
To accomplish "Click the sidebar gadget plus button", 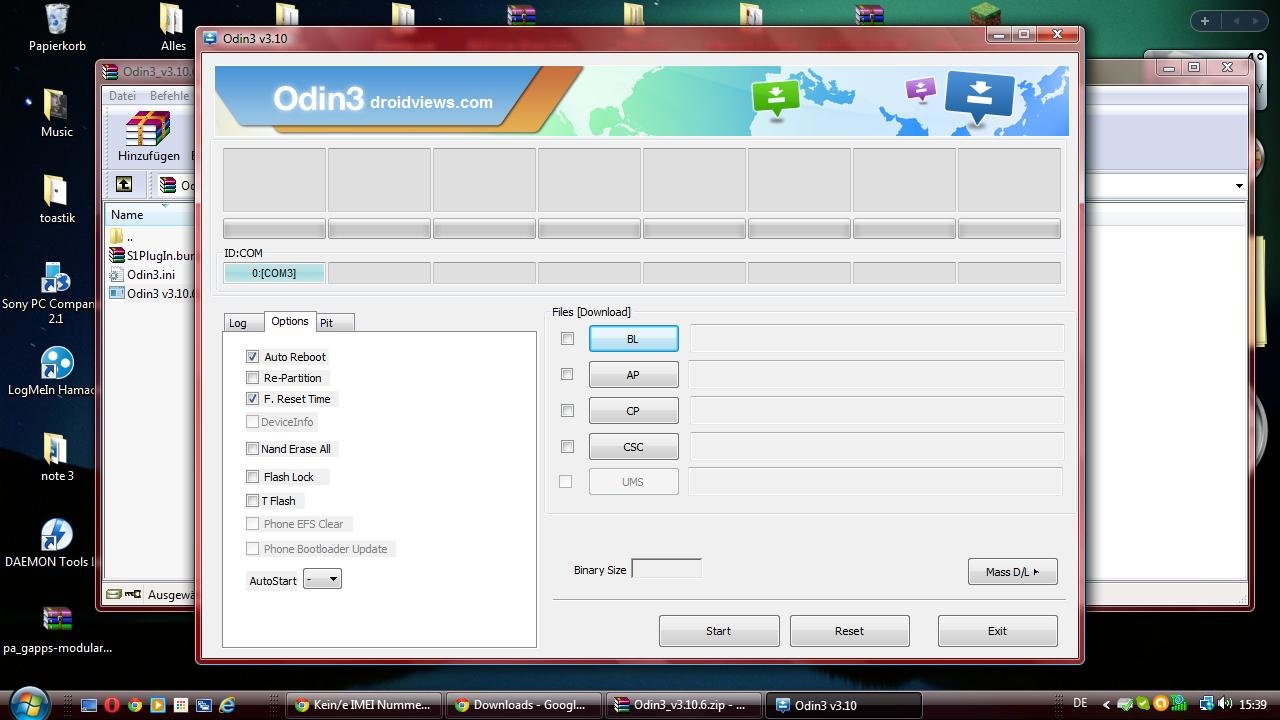I will (x=1205, y=21).
